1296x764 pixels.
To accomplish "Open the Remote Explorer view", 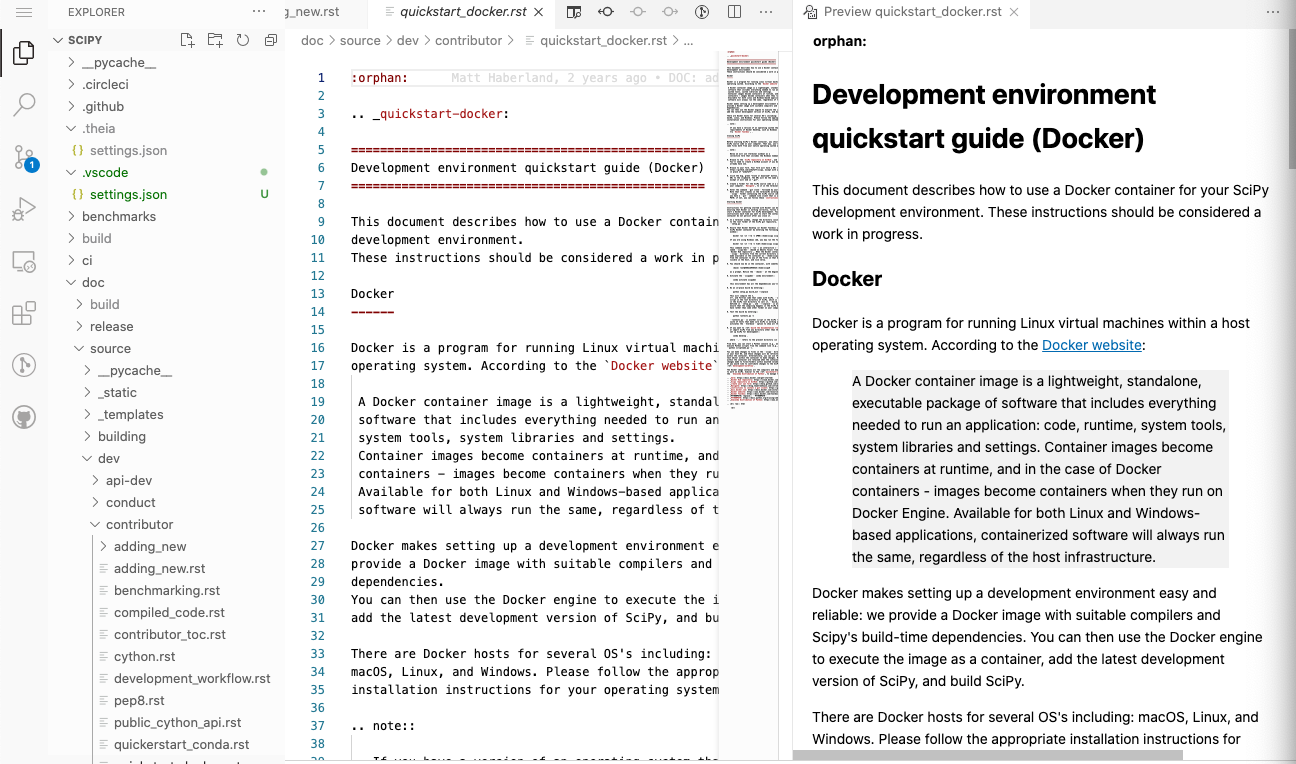I will (x=24, y=261).
